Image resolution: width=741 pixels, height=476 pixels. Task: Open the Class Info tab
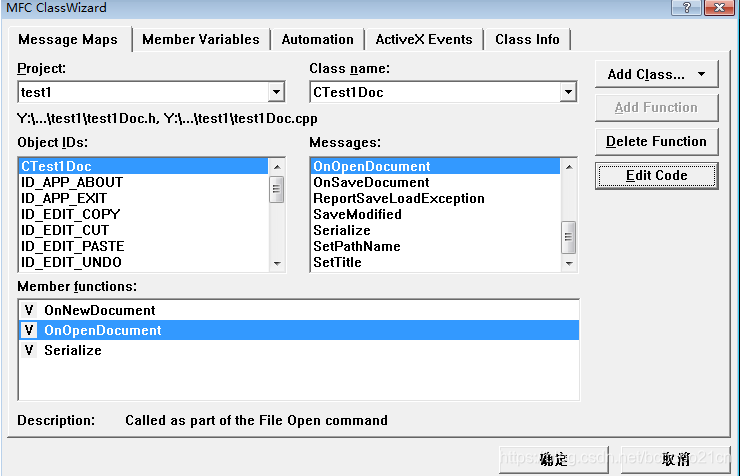(x=527, y=39)
